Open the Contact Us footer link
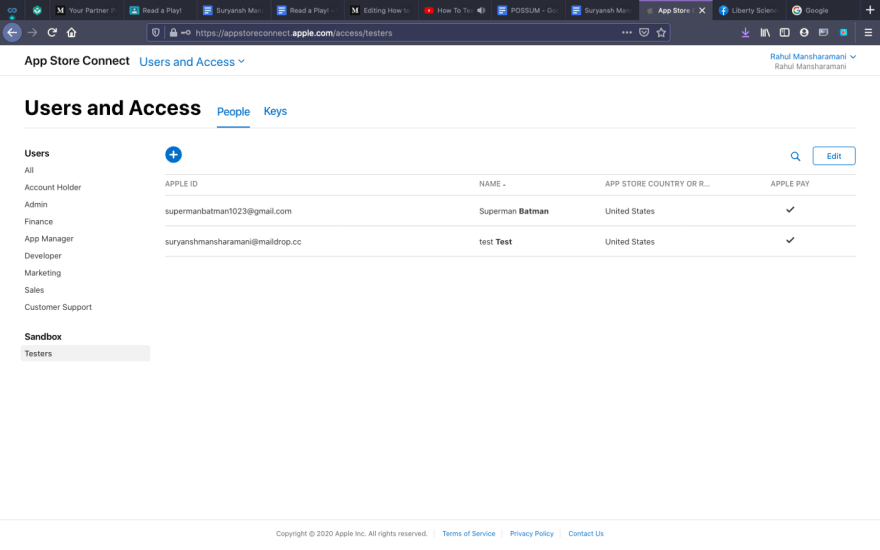The height and width of the screenshot is (550, 880). (x=586, y=534)
